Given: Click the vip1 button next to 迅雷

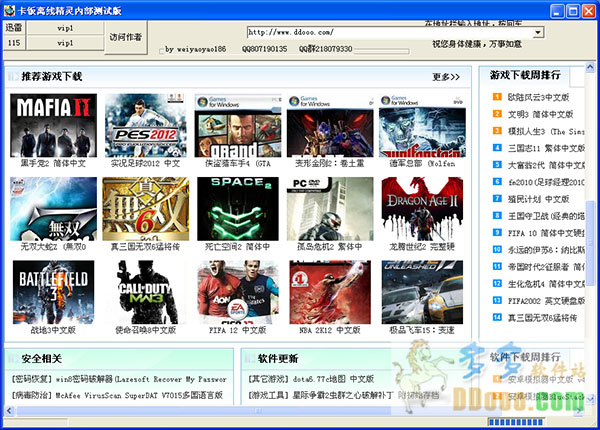Looking at the screenshot, I should (65, 28).
